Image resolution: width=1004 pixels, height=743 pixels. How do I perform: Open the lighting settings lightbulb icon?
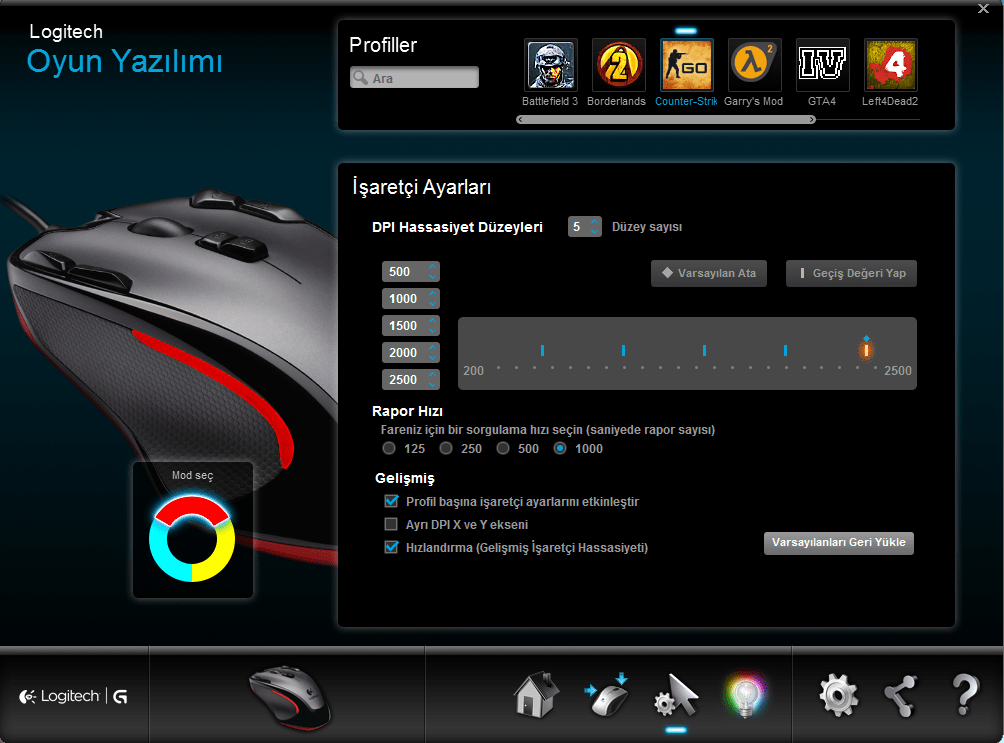pyautogui.click(x=745, y=694)
